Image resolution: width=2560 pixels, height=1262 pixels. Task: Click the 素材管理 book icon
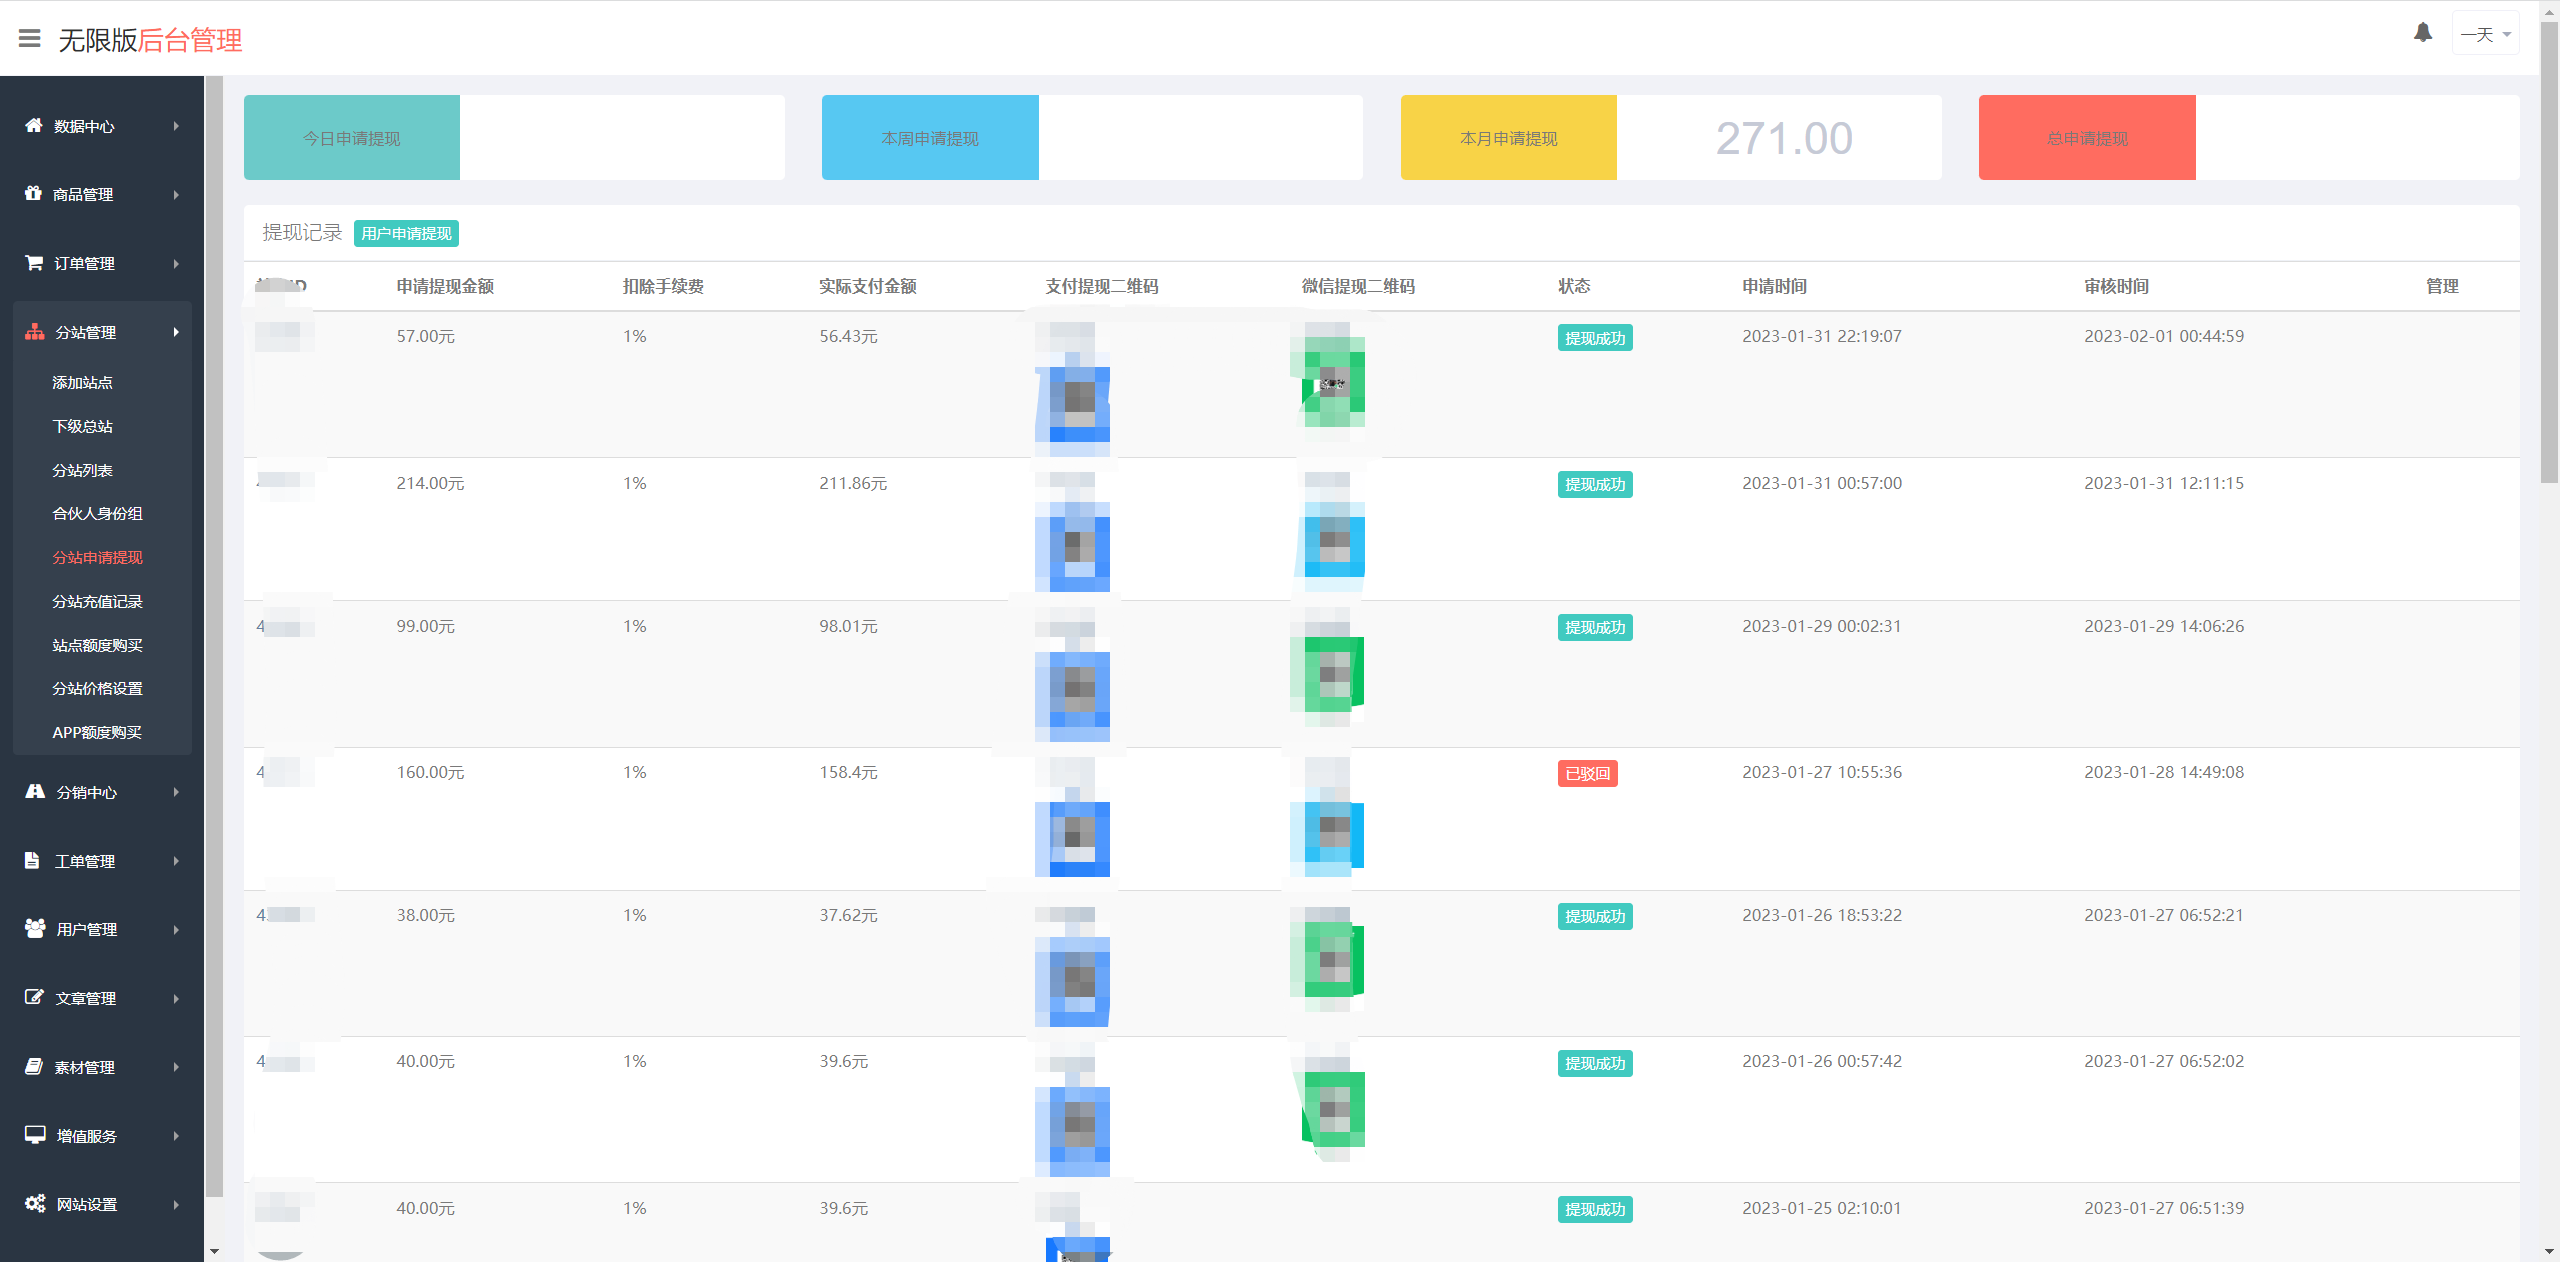tap(34, 1066)
